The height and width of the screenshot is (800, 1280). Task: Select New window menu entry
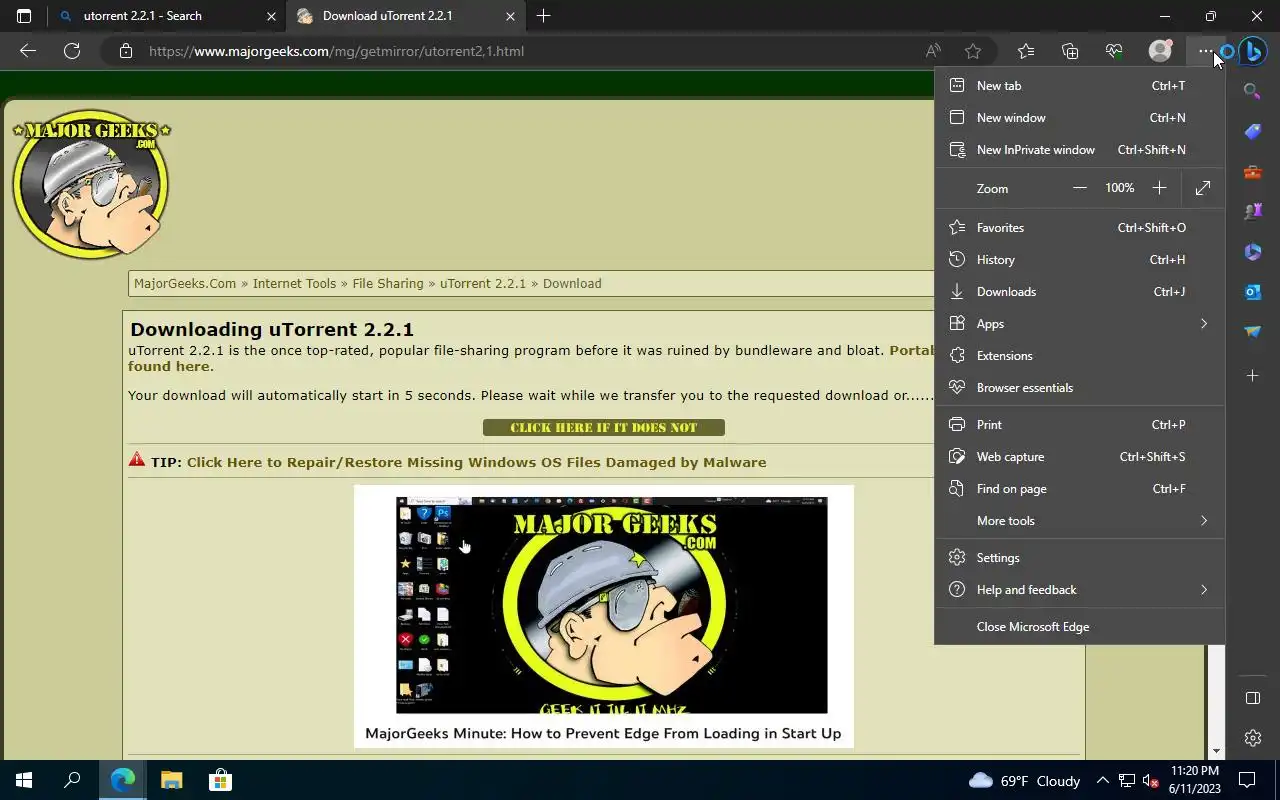(x=1080, y=118)
